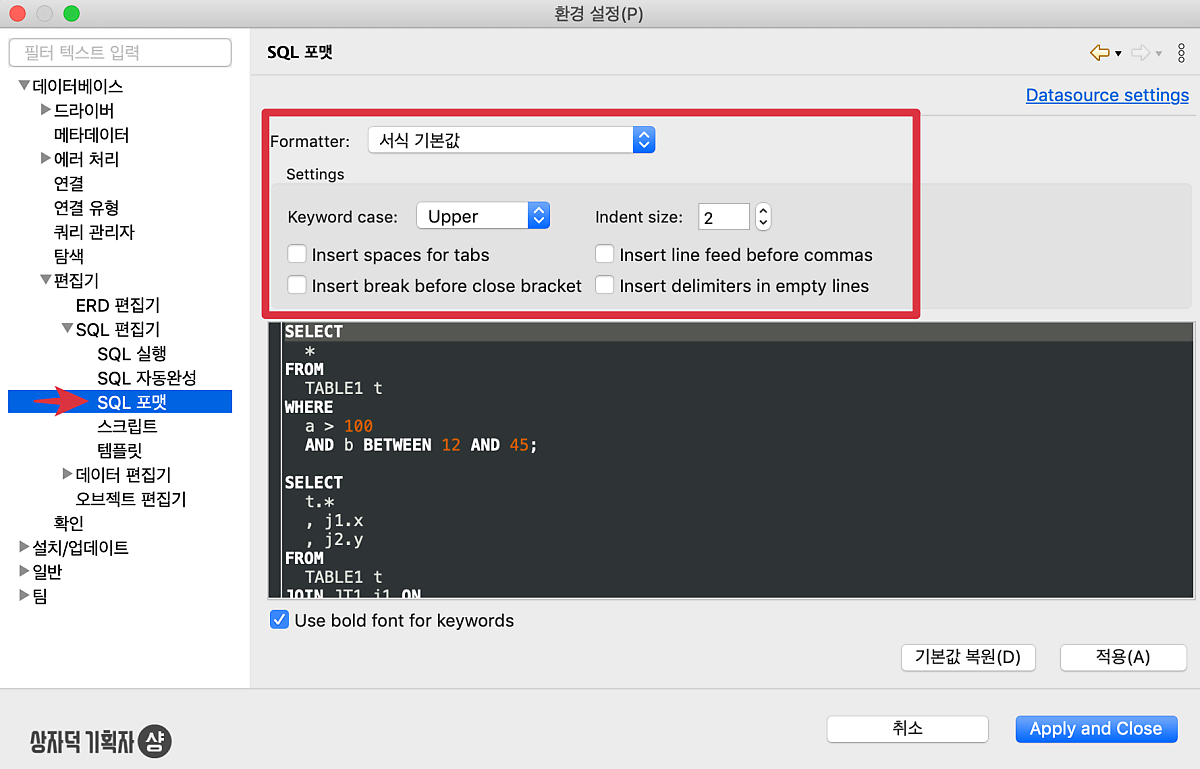Expand the 데이터 편집기 tree node
The image size is (1200, 769).
(x=67, y=474)
